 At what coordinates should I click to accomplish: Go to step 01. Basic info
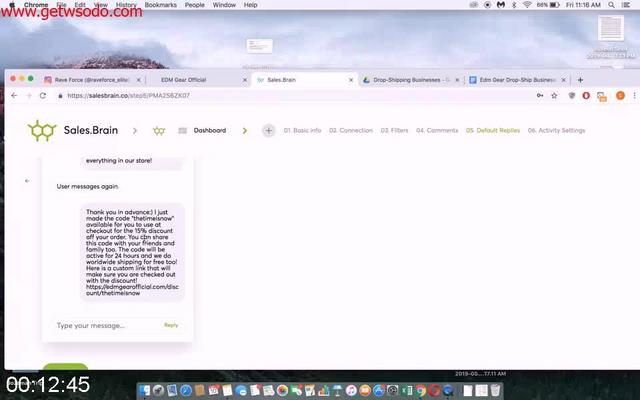(x=302, y=131)
